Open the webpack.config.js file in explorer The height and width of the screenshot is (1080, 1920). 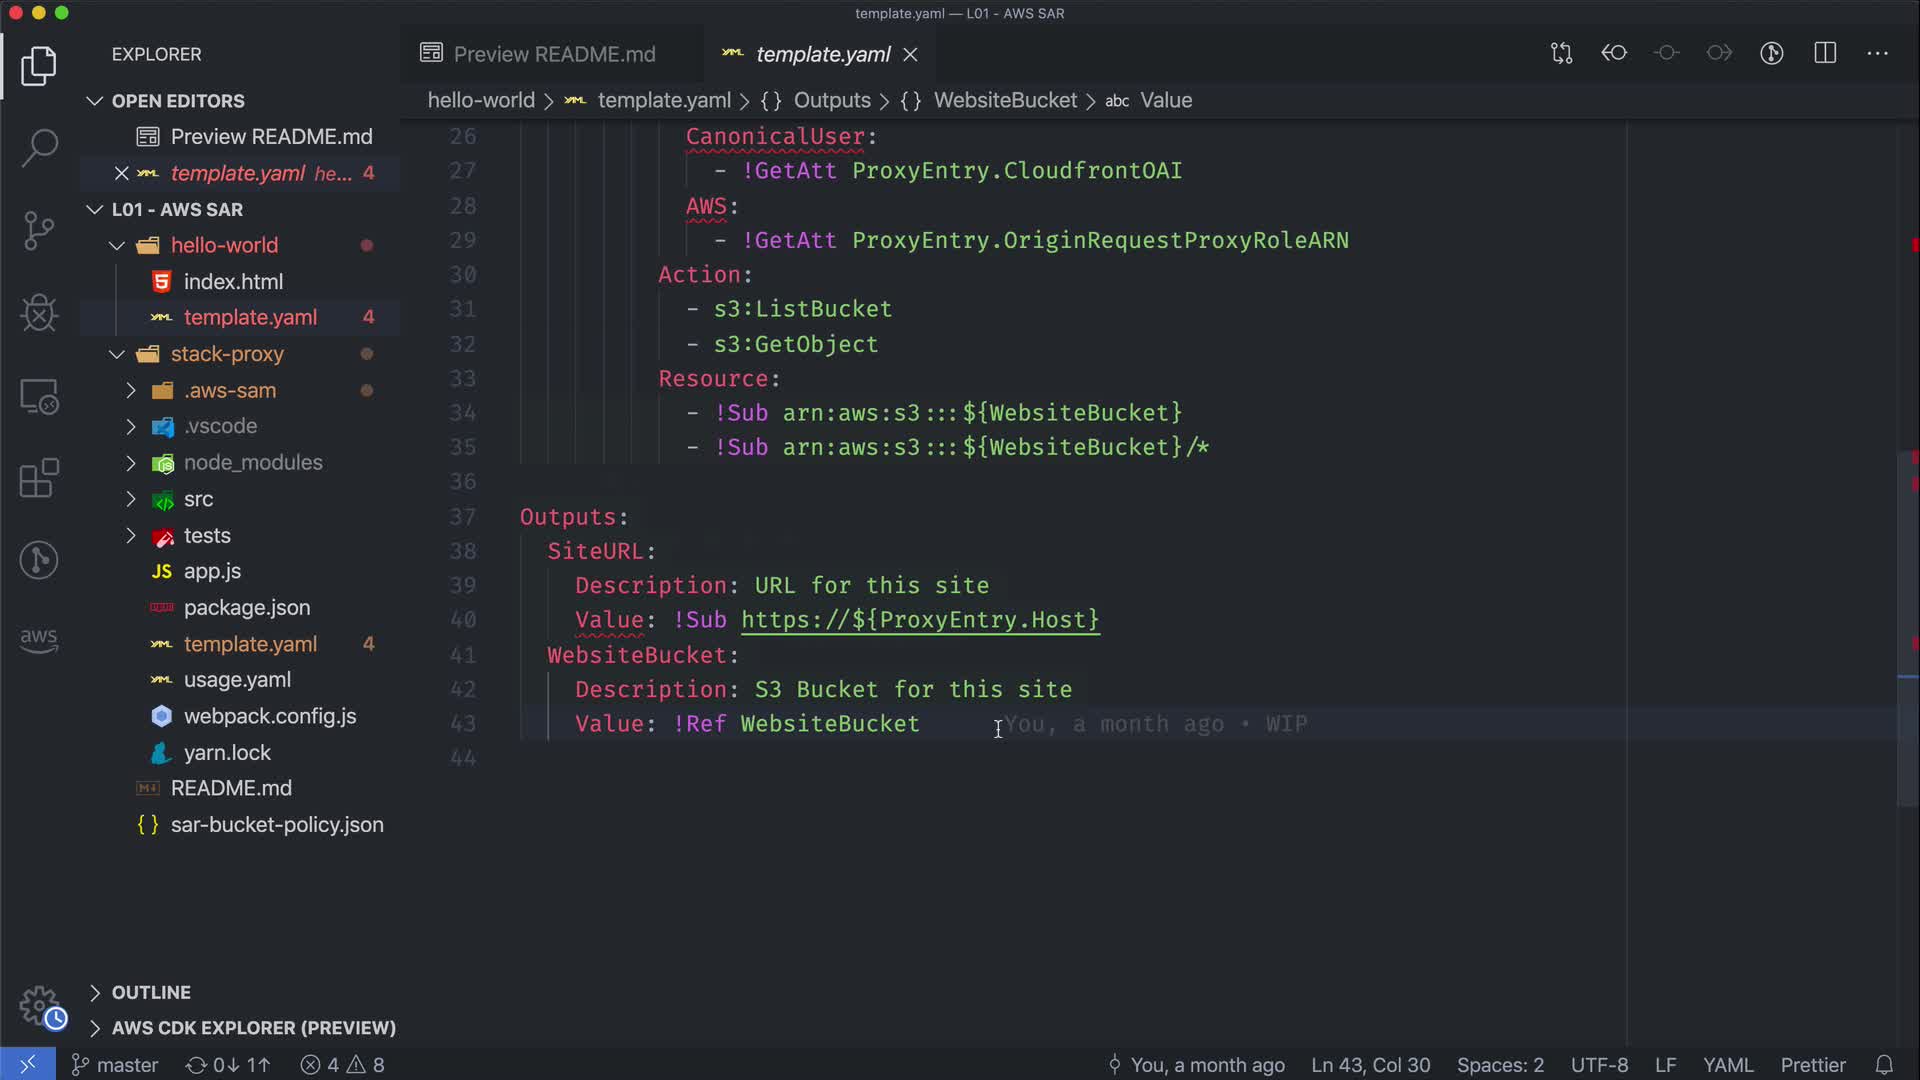(x=269, y=716)
